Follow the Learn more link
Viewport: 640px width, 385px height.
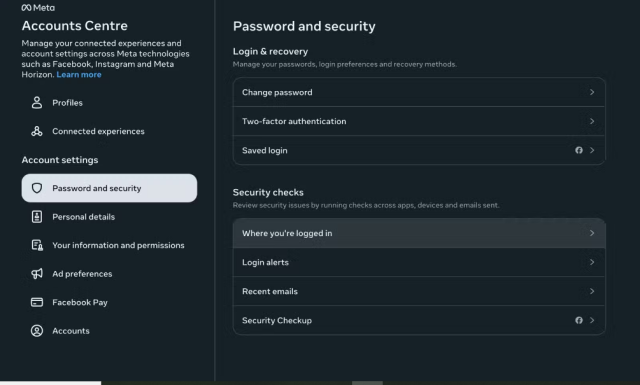79,74
